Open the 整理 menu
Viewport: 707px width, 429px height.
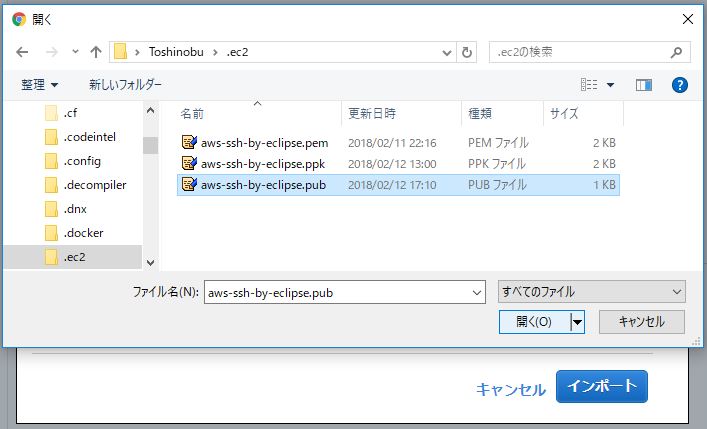coord(39,84)
